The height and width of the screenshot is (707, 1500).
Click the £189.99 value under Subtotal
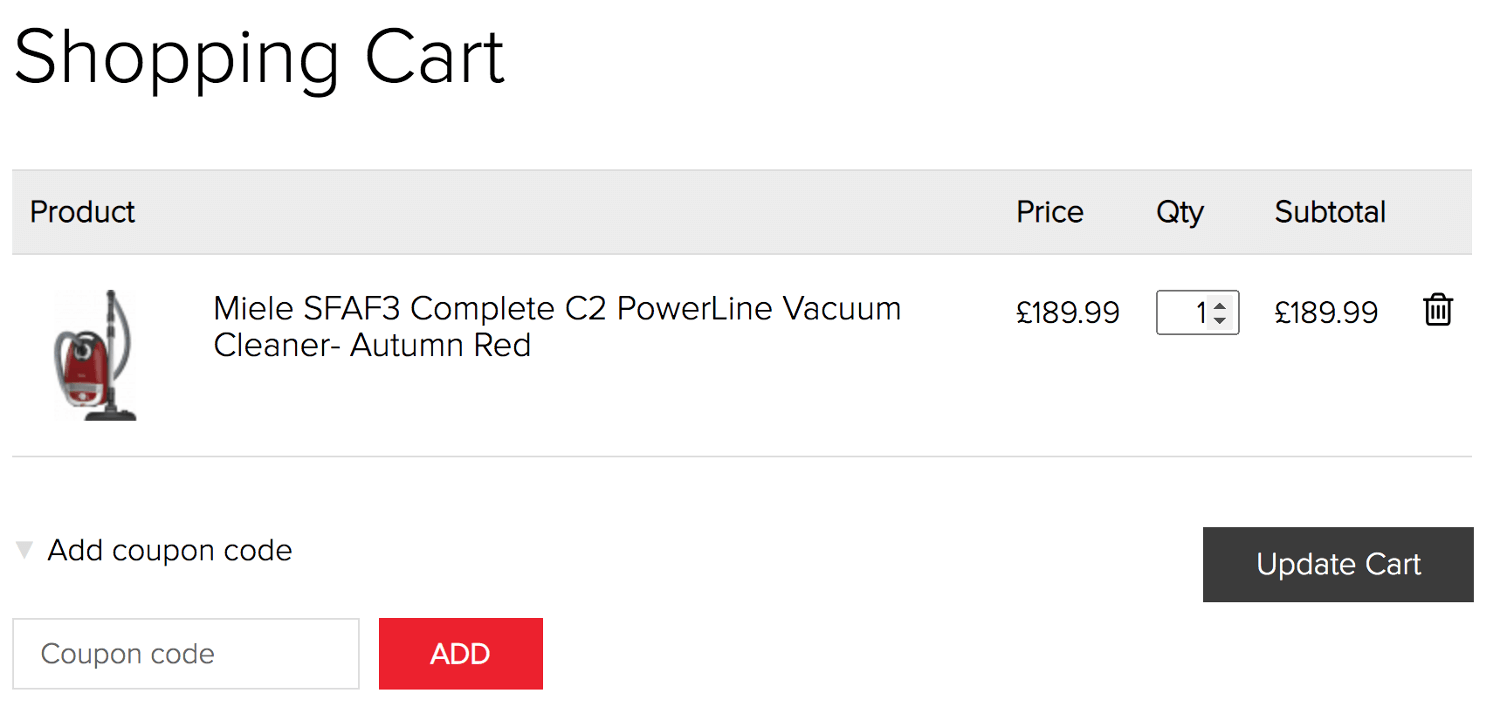pyautogui.click(x=1326, y=312)
